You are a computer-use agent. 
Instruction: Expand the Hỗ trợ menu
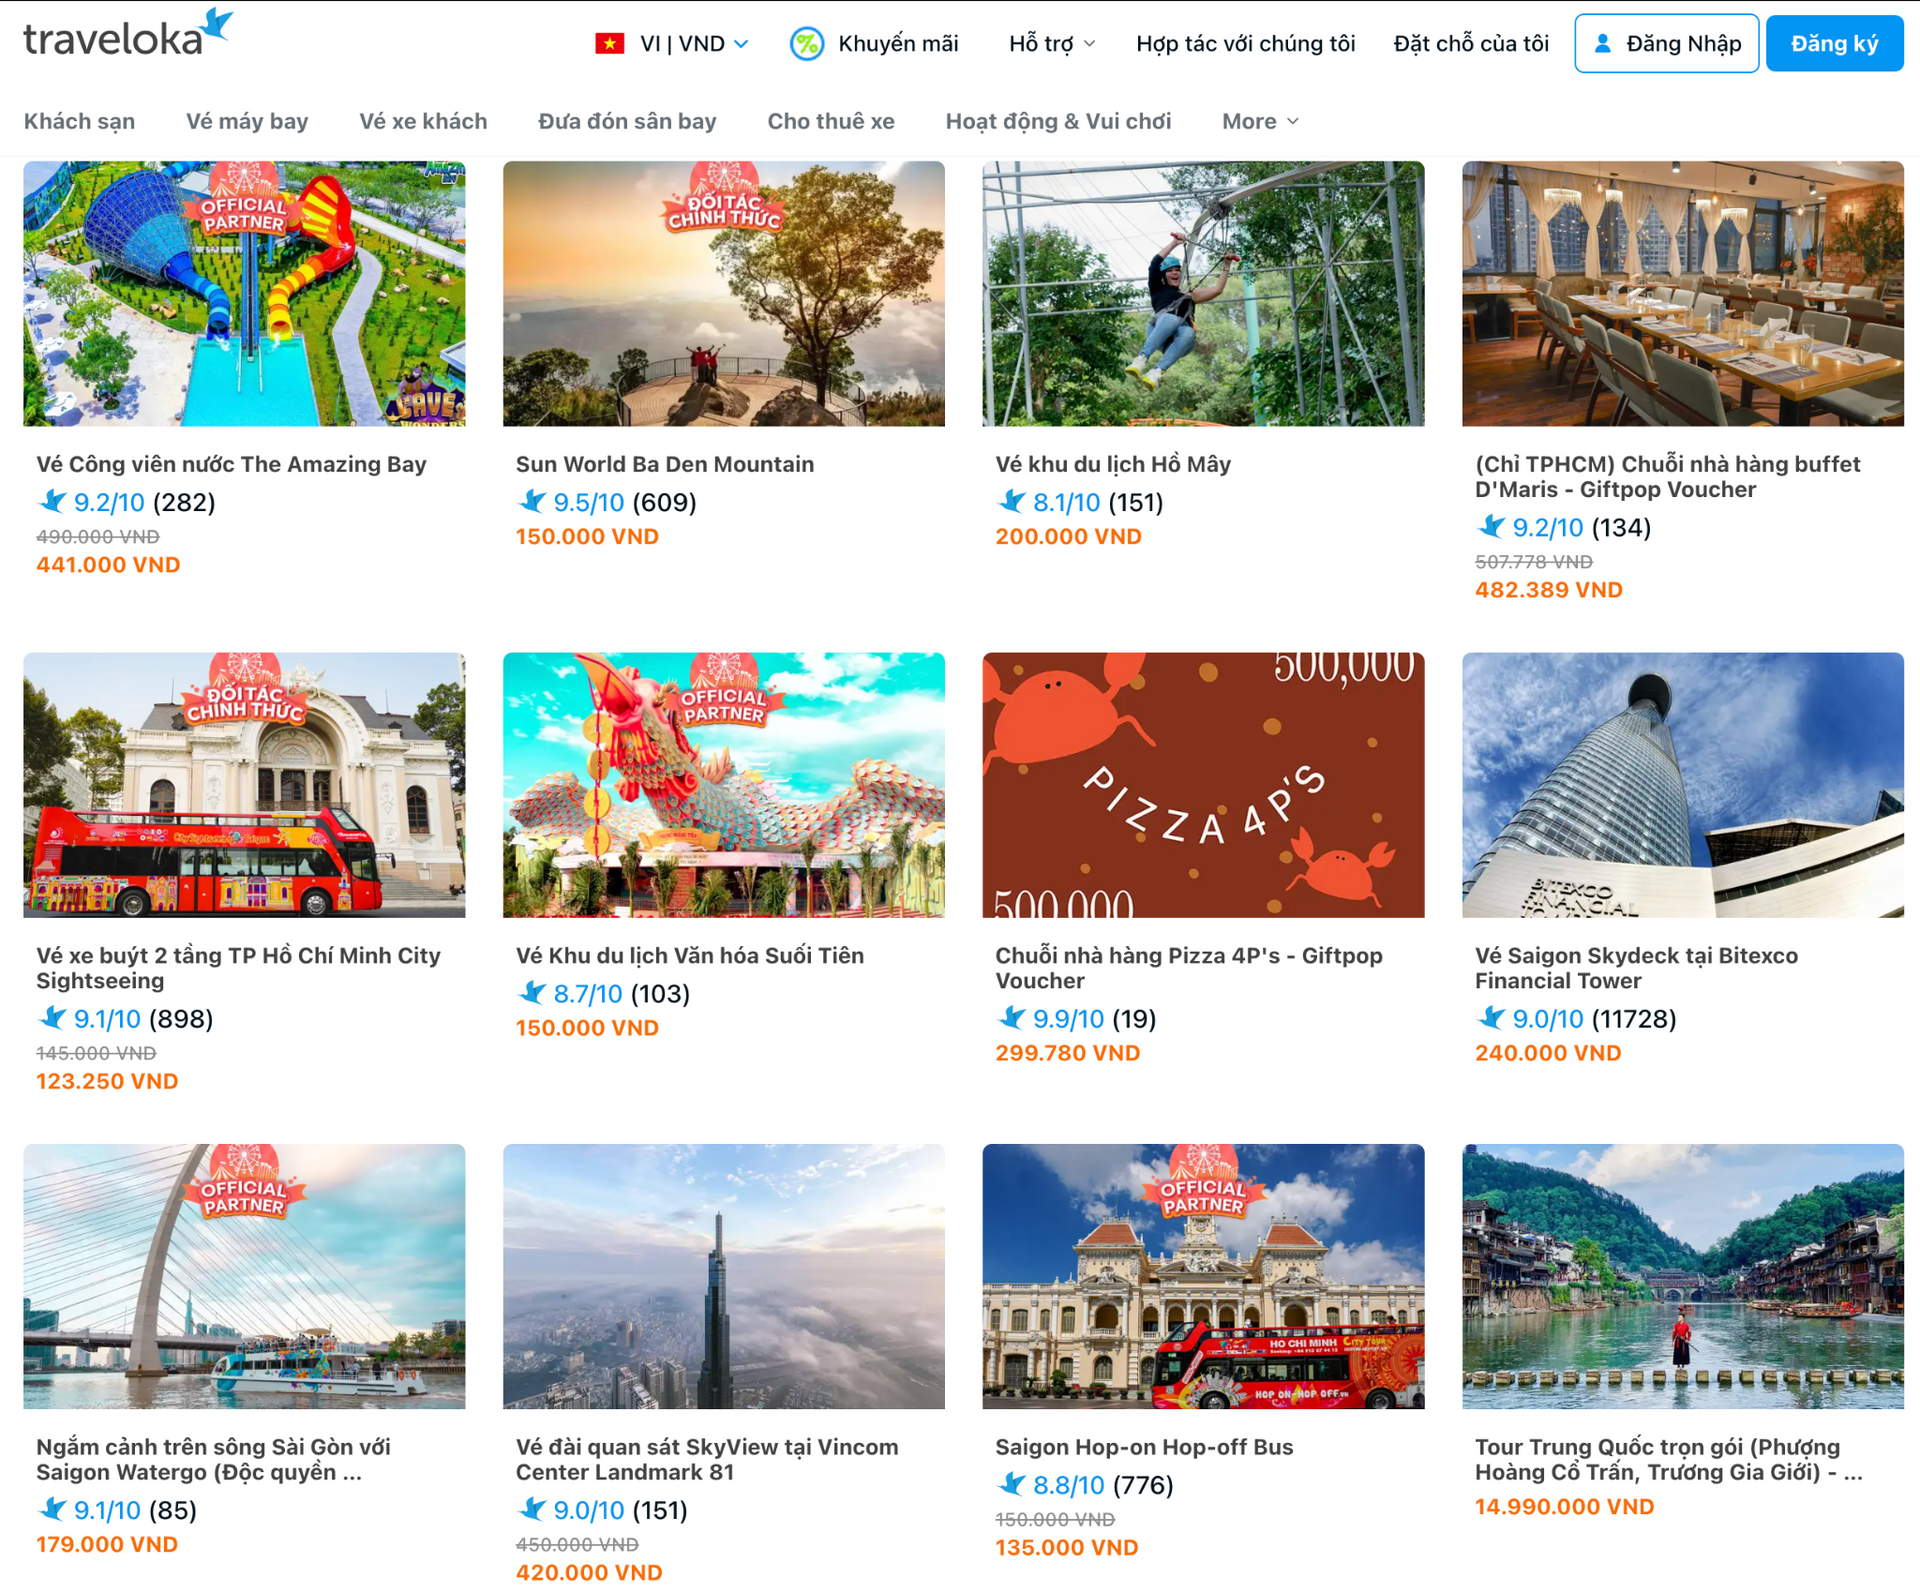(1051, 44)
